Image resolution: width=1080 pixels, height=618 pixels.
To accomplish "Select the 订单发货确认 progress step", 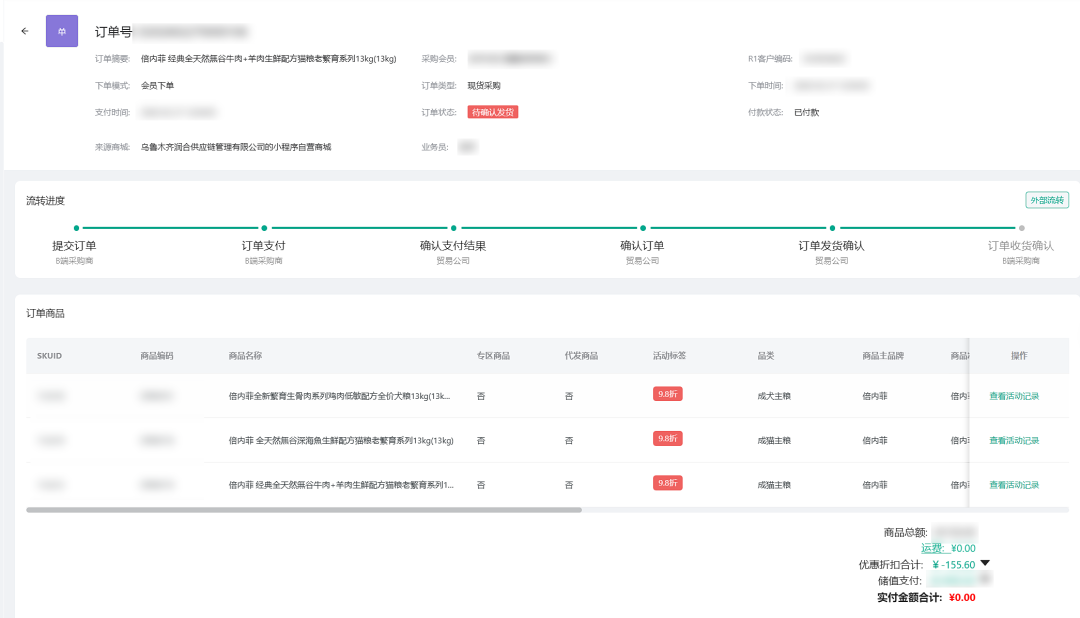I will (831, 245).
